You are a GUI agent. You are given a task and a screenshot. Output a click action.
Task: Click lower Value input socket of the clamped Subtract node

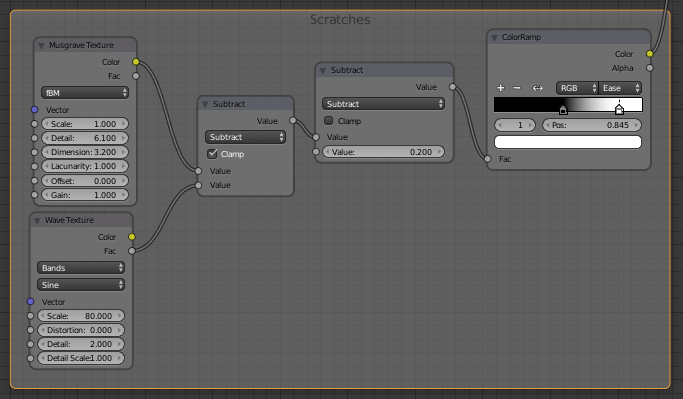[x=199, y=185]
